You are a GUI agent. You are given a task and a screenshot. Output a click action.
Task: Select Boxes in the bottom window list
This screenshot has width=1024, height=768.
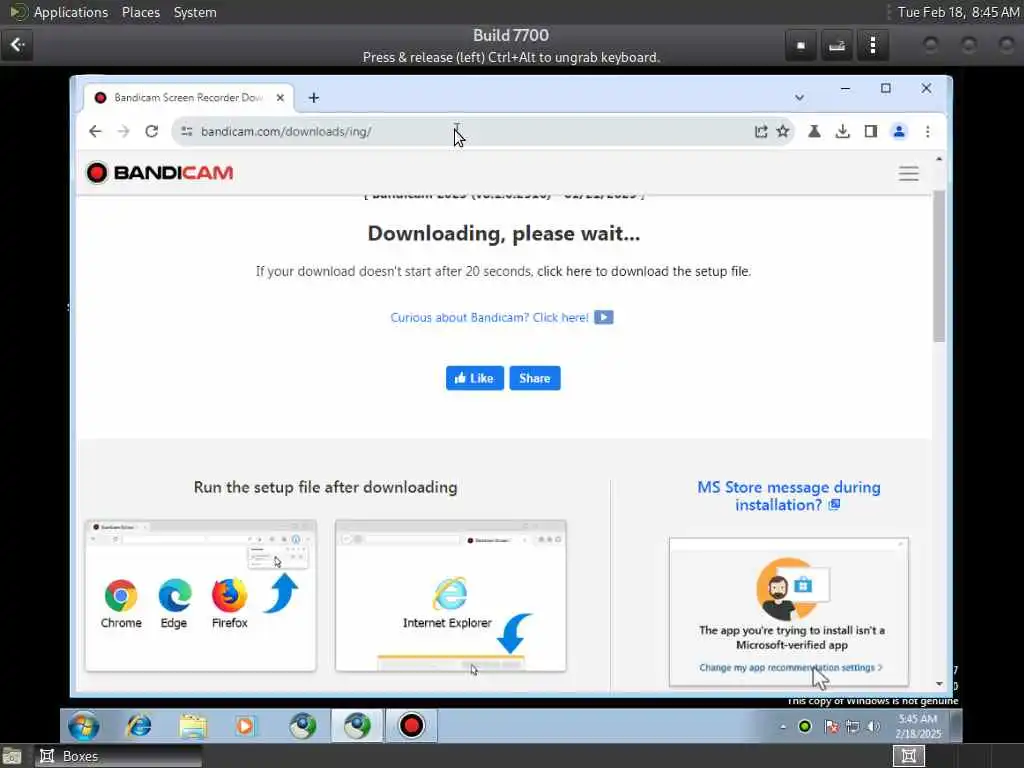pos(118,756)
